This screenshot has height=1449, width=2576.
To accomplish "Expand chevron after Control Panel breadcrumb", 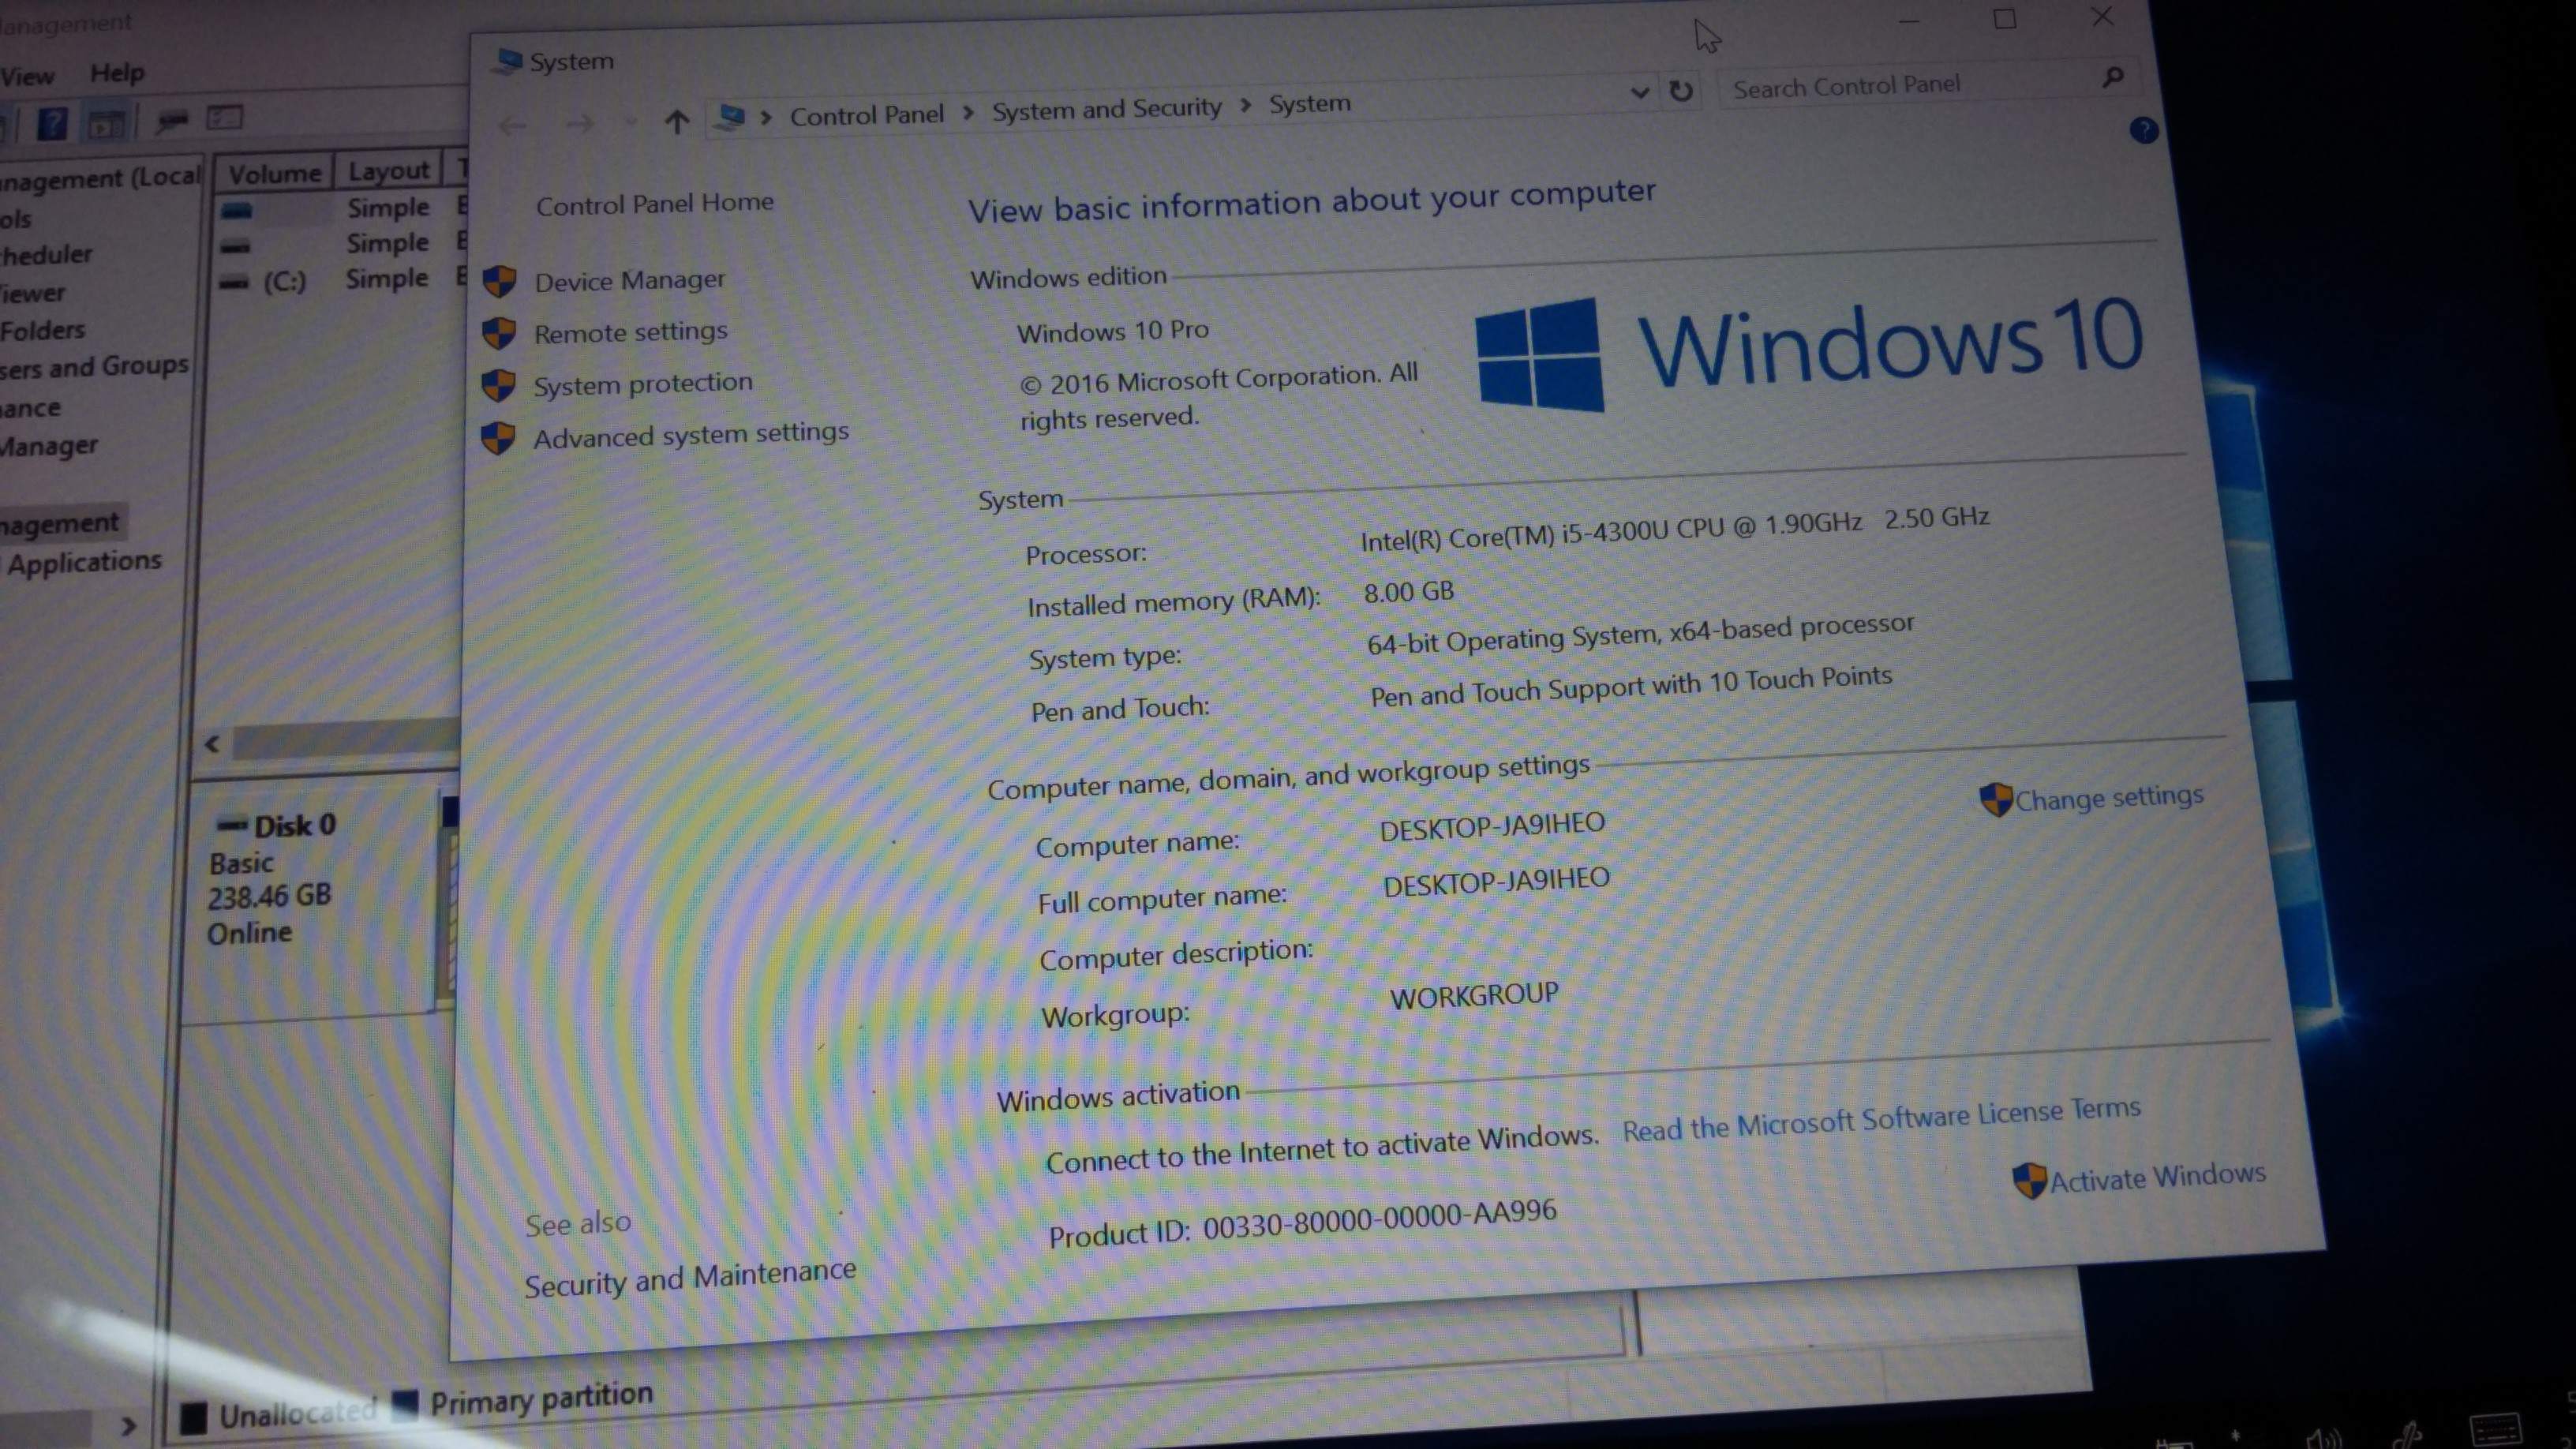I will tap(967, 112).
